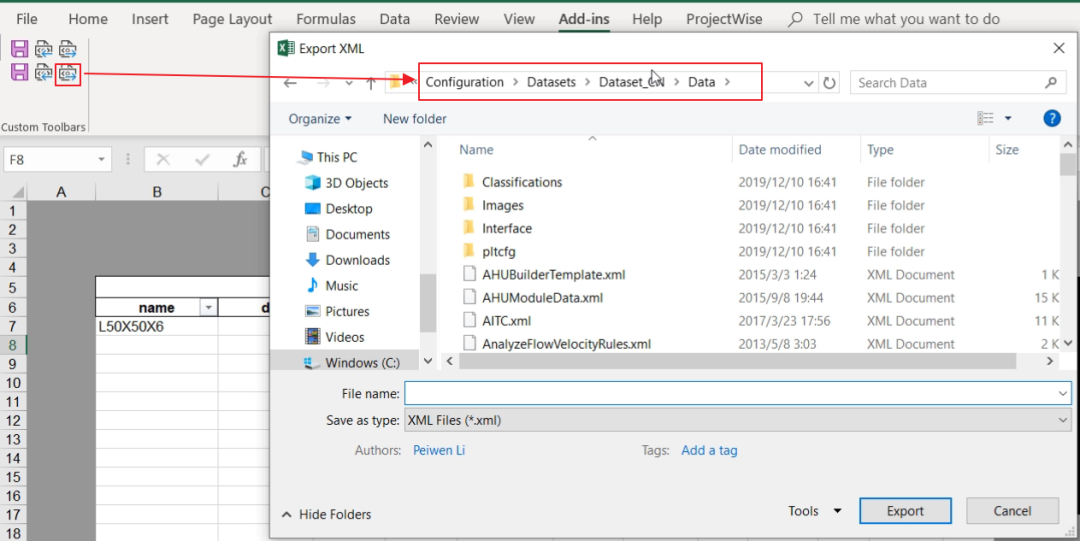Sort files by the Date modified column
1080x541 pixels.
(x=780, y=150)
